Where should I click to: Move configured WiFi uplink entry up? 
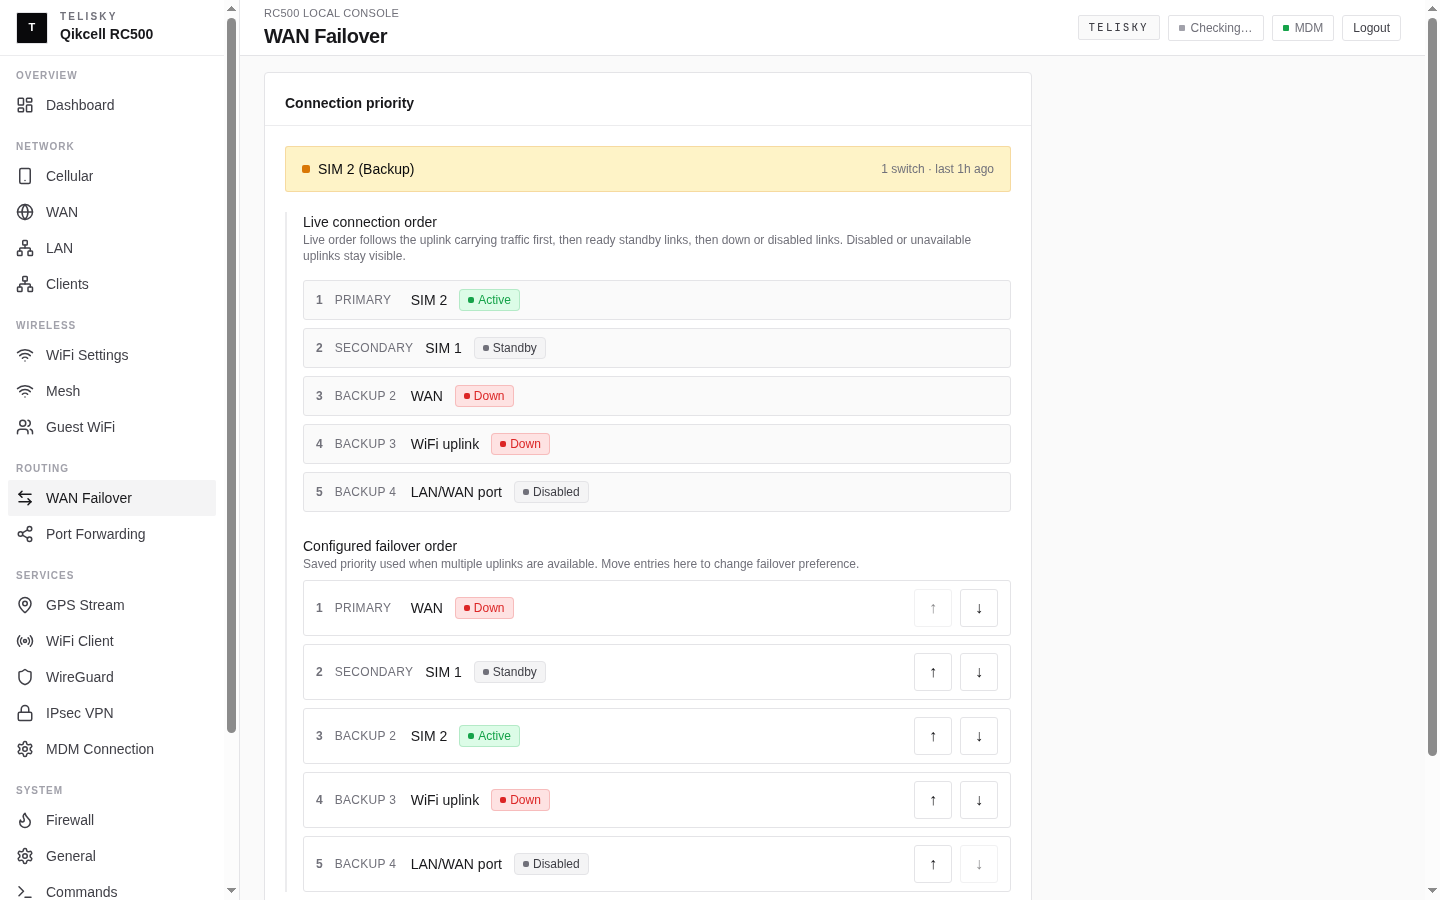point(933,800)
